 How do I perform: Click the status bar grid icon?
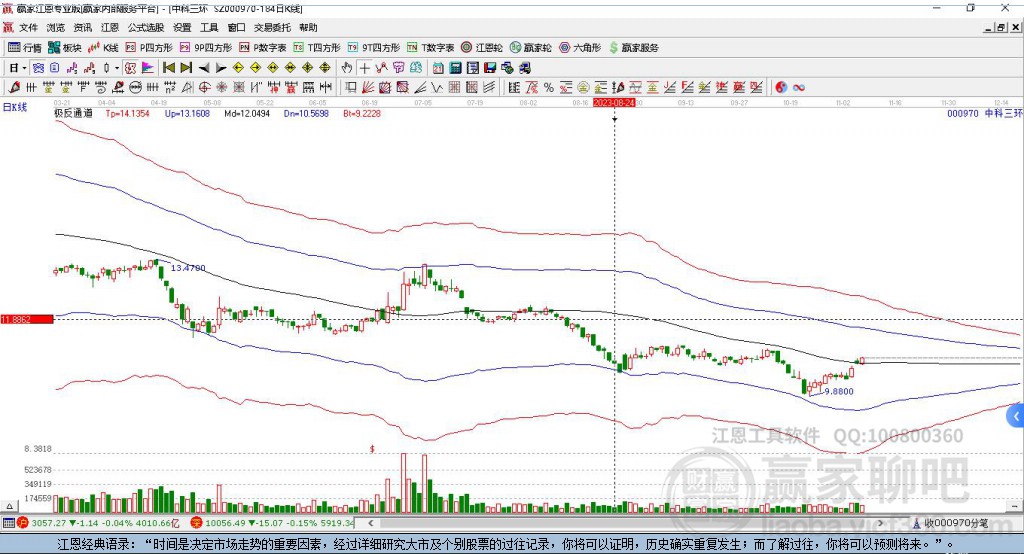click(x=8, y=523)
